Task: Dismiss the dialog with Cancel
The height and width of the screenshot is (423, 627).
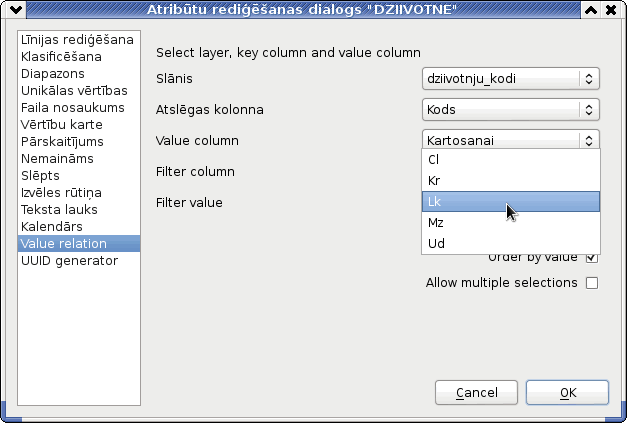Action: [476, 393]
